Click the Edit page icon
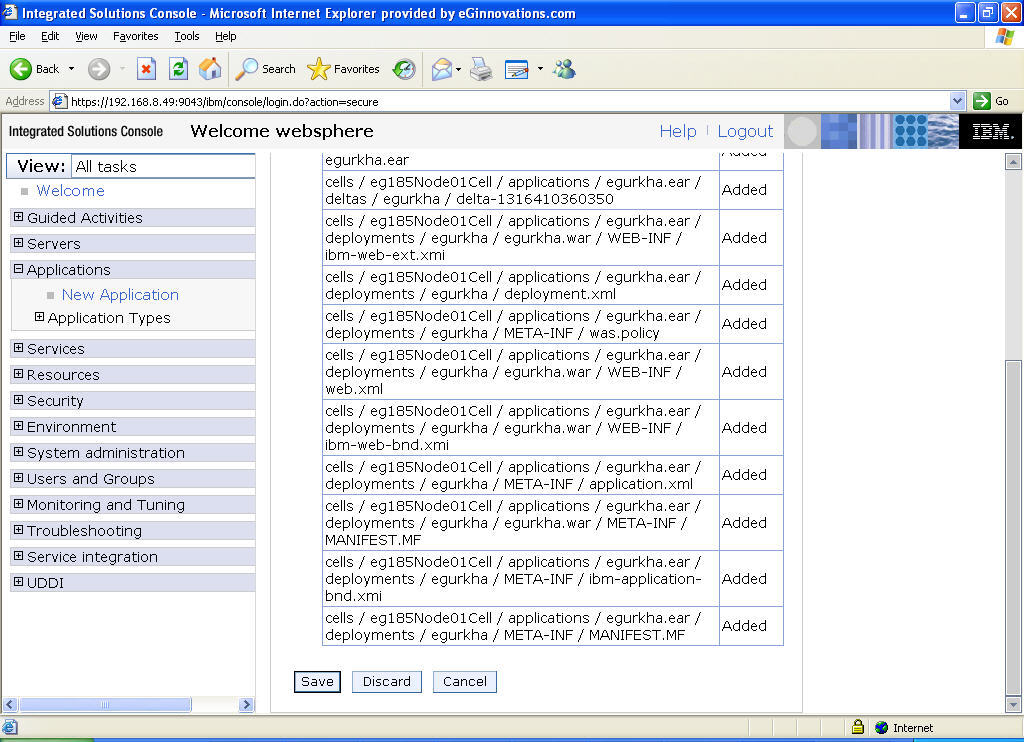Image resolution: width=1024 pixels, height=742 pixels. click(x=517, y=69)
